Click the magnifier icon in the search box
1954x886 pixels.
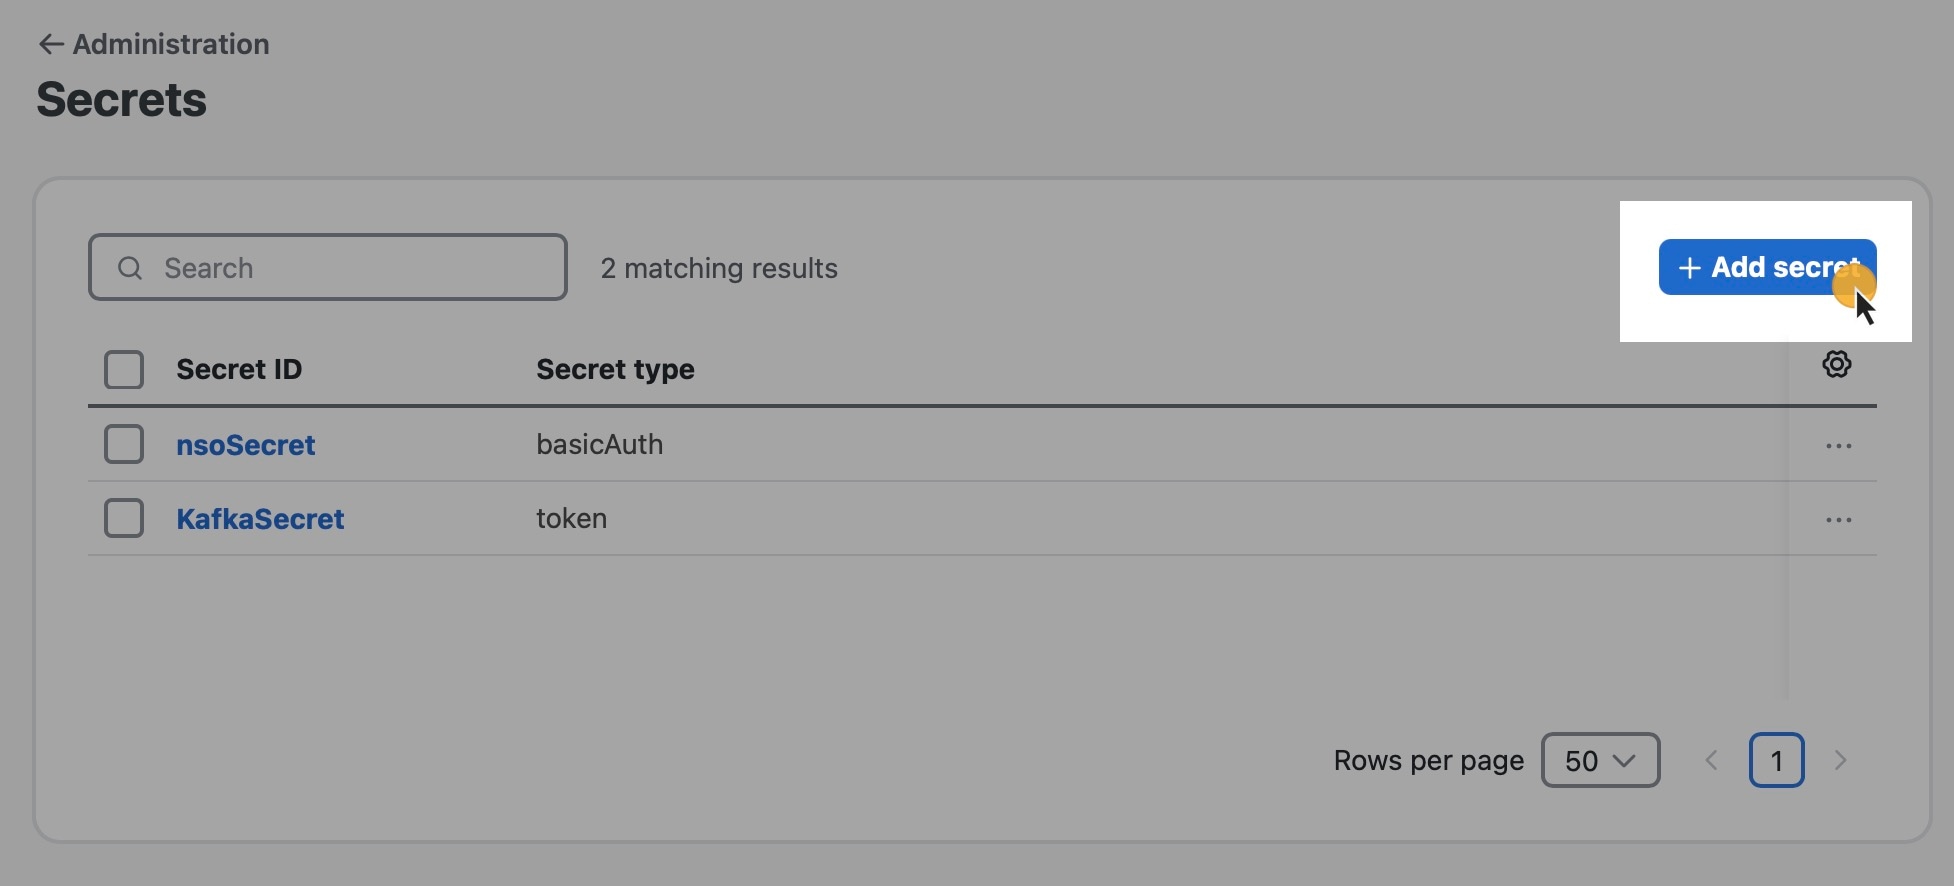coord(130,268)
